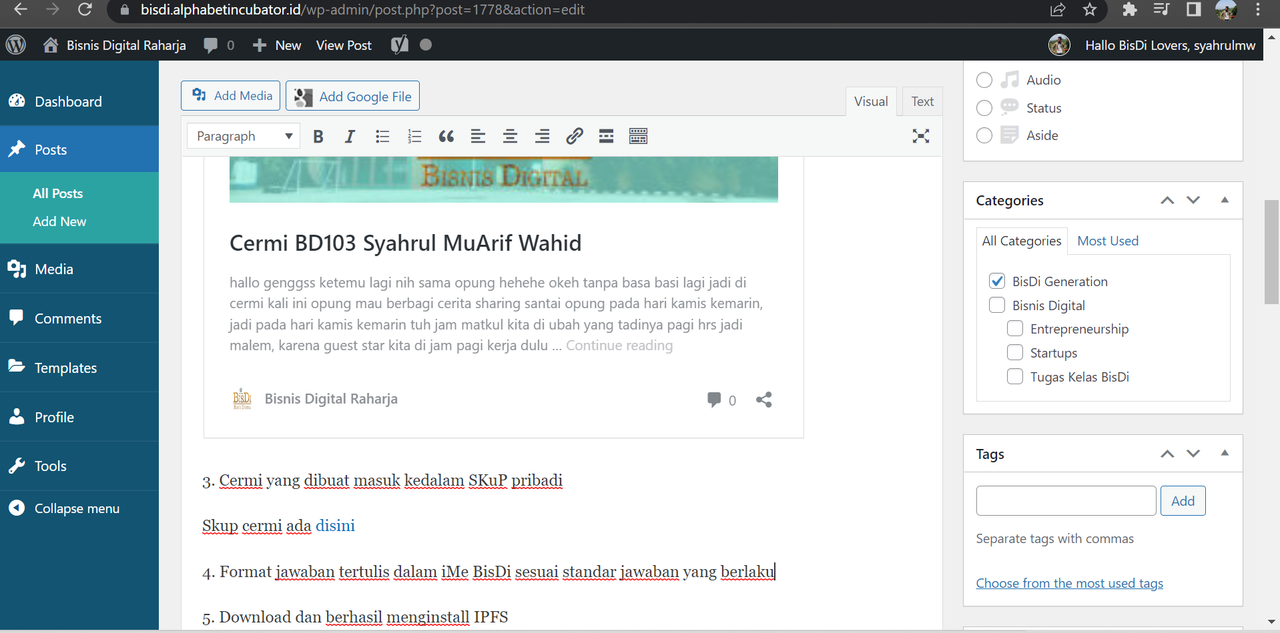This screenshot has width=1280, height=633.
Task: Open the Most Used categories tab
Action: [x=1108, y=241]
